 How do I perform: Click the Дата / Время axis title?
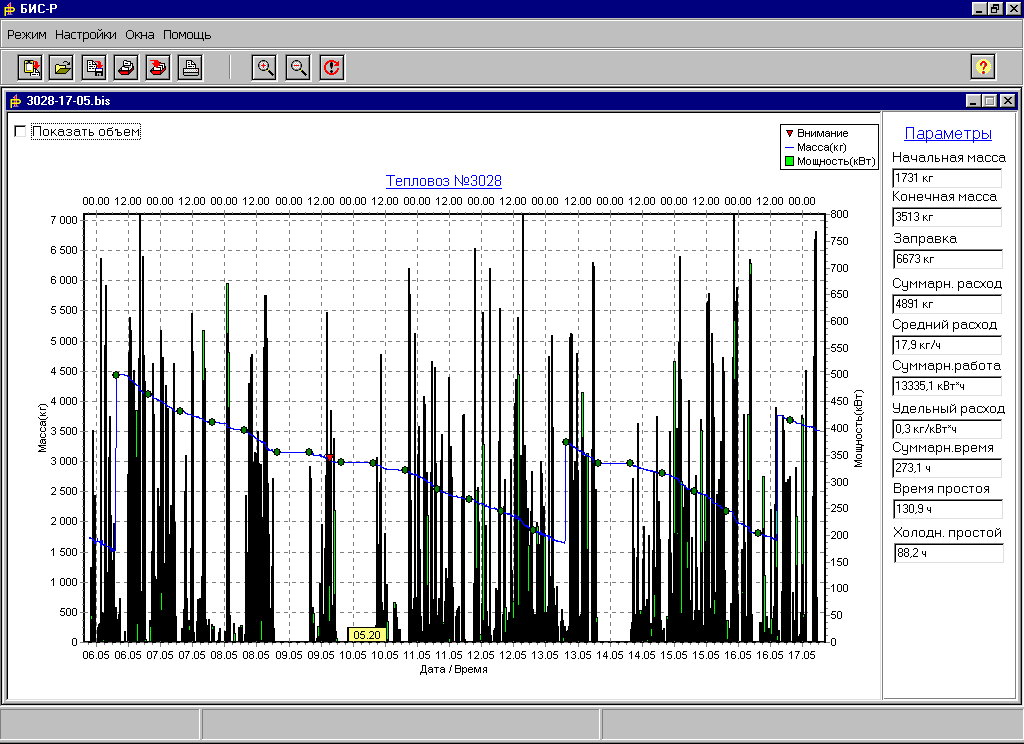coord(453,670)
